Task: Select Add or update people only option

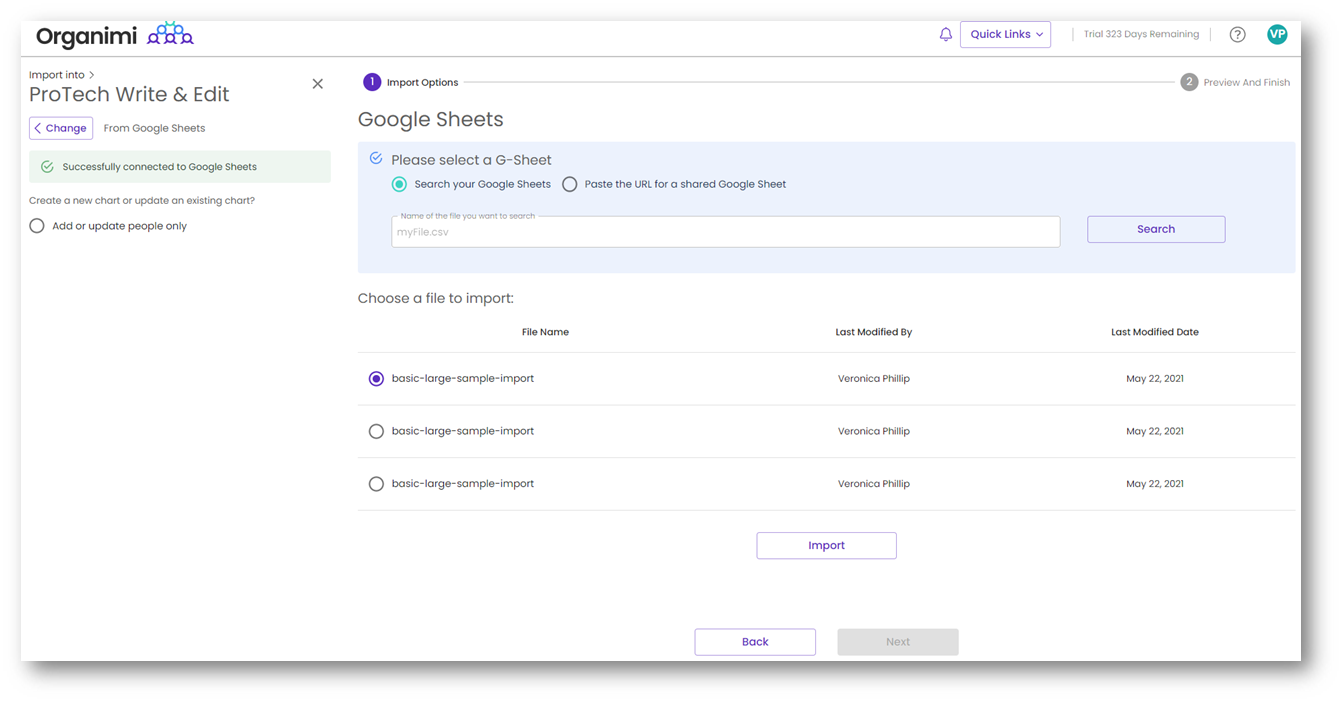Action: (x=37, y=226)
